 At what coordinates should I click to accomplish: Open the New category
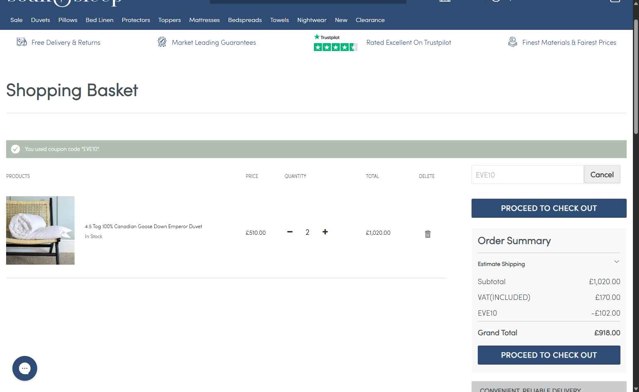point(341,20)
